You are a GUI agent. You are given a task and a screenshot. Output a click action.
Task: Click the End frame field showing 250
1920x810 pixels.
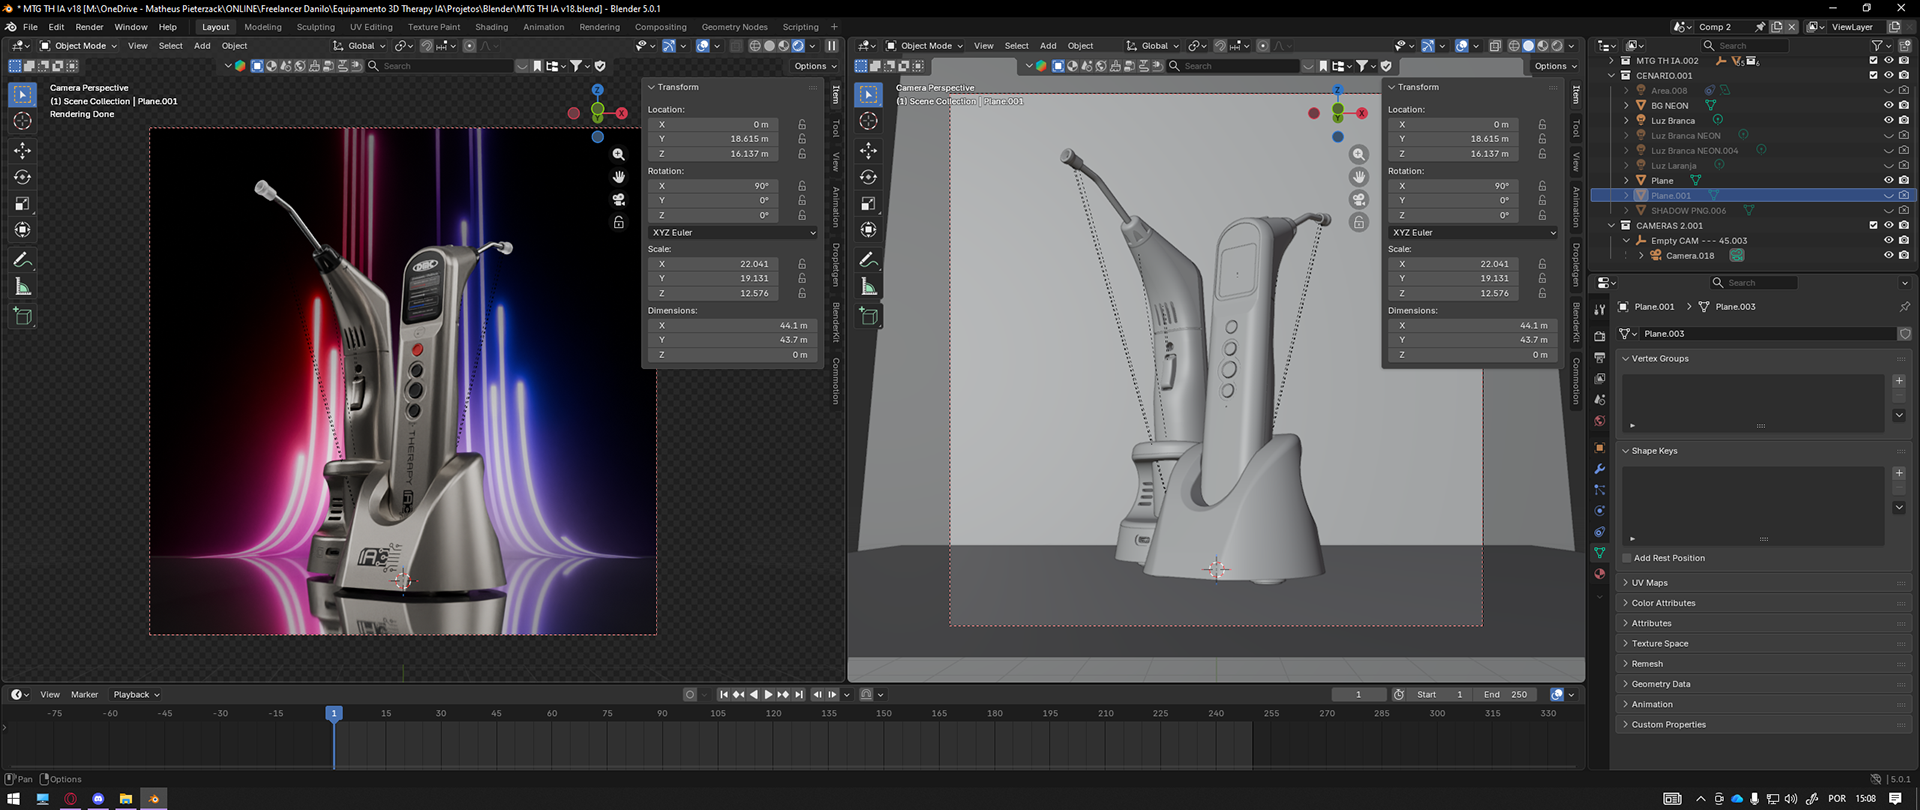point(1506,694)
